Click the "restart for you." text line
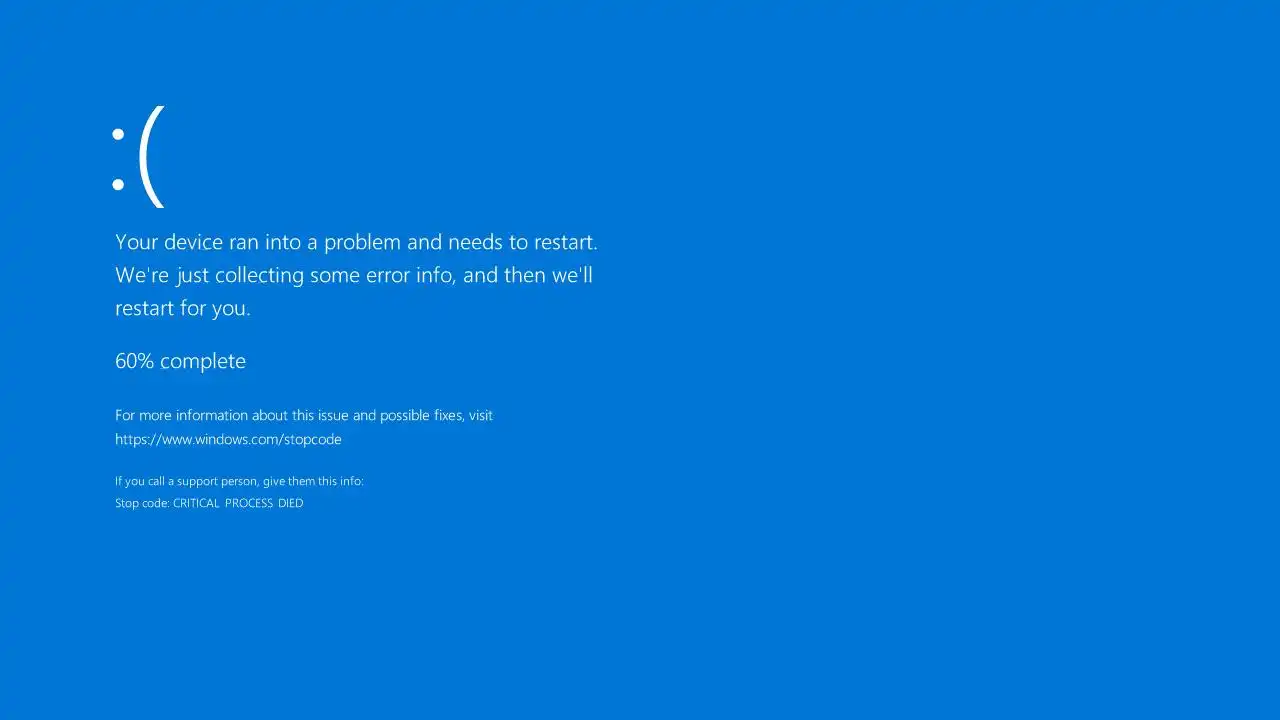 click(x=183, y=308)
